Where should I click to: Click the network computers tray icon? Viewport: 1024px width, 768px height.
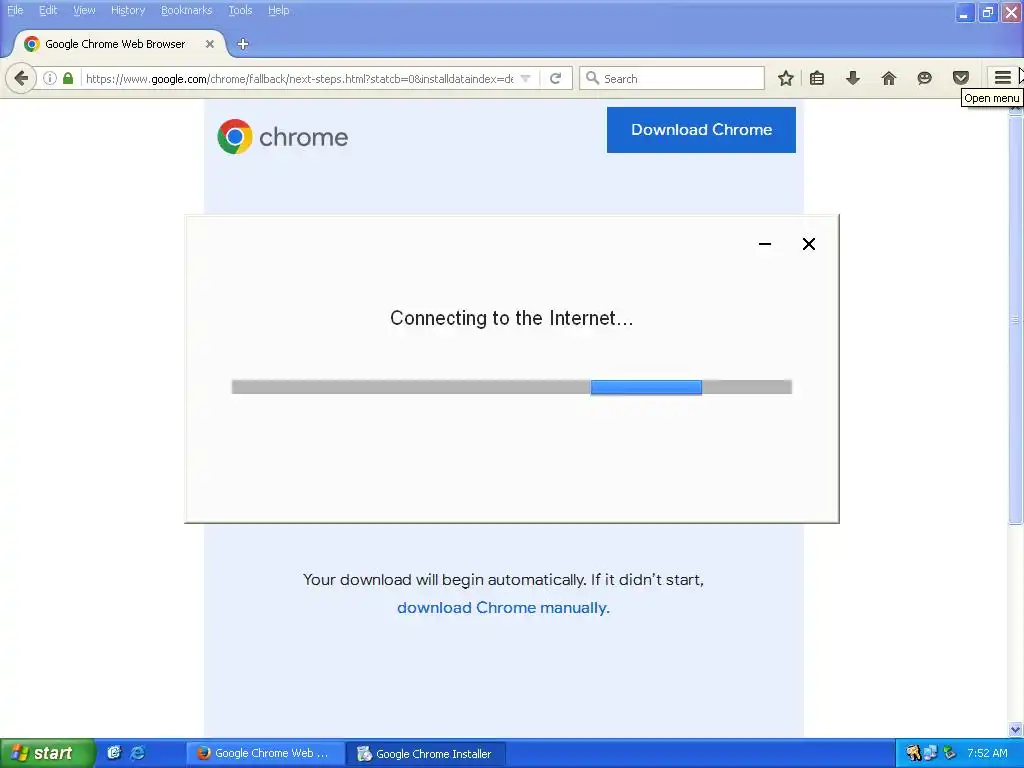[930, 753]
